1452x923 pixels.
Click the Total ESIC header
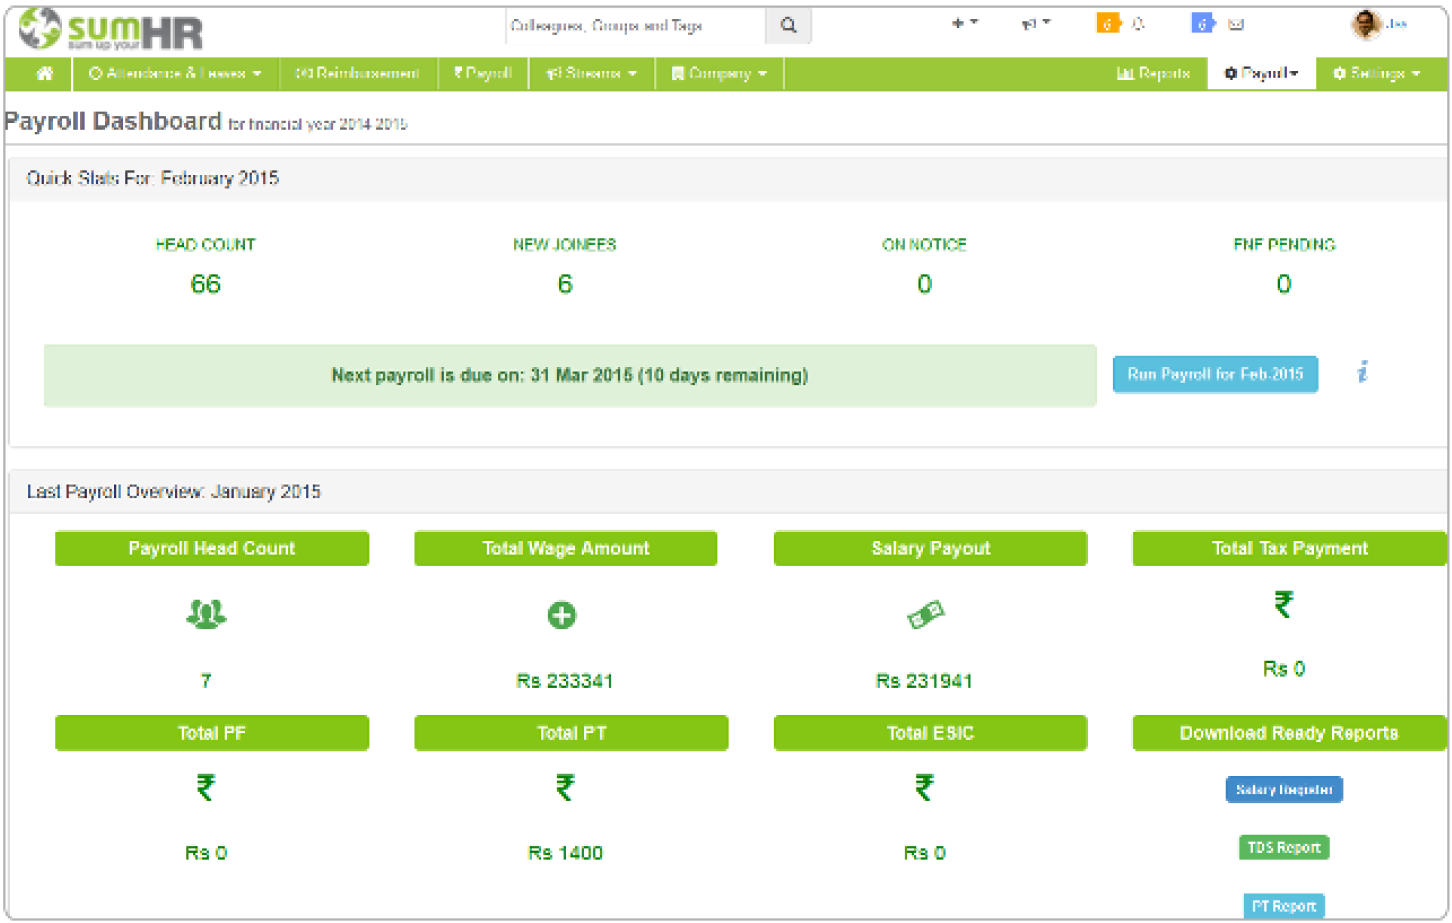[x=930, y=733]
